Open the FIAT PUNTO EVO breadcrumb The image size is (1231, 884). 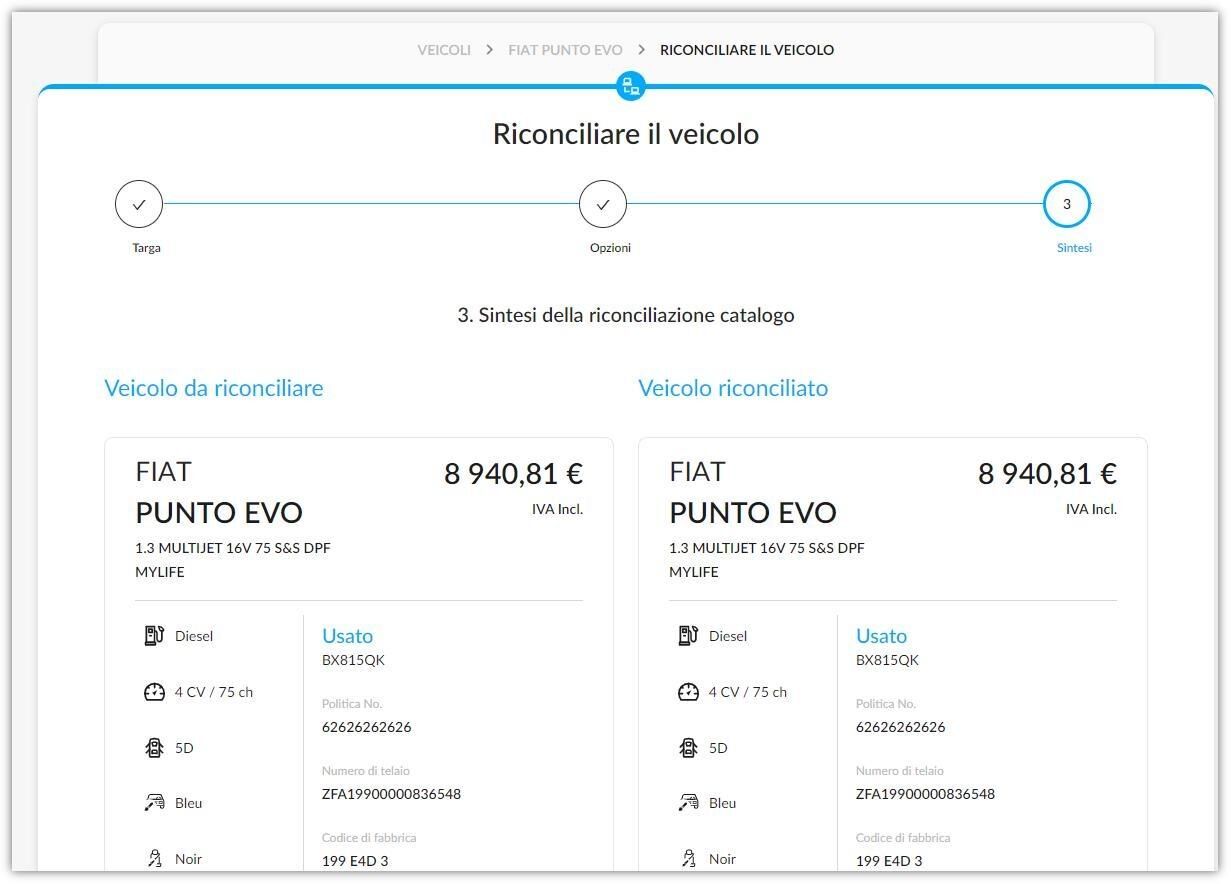565,50
